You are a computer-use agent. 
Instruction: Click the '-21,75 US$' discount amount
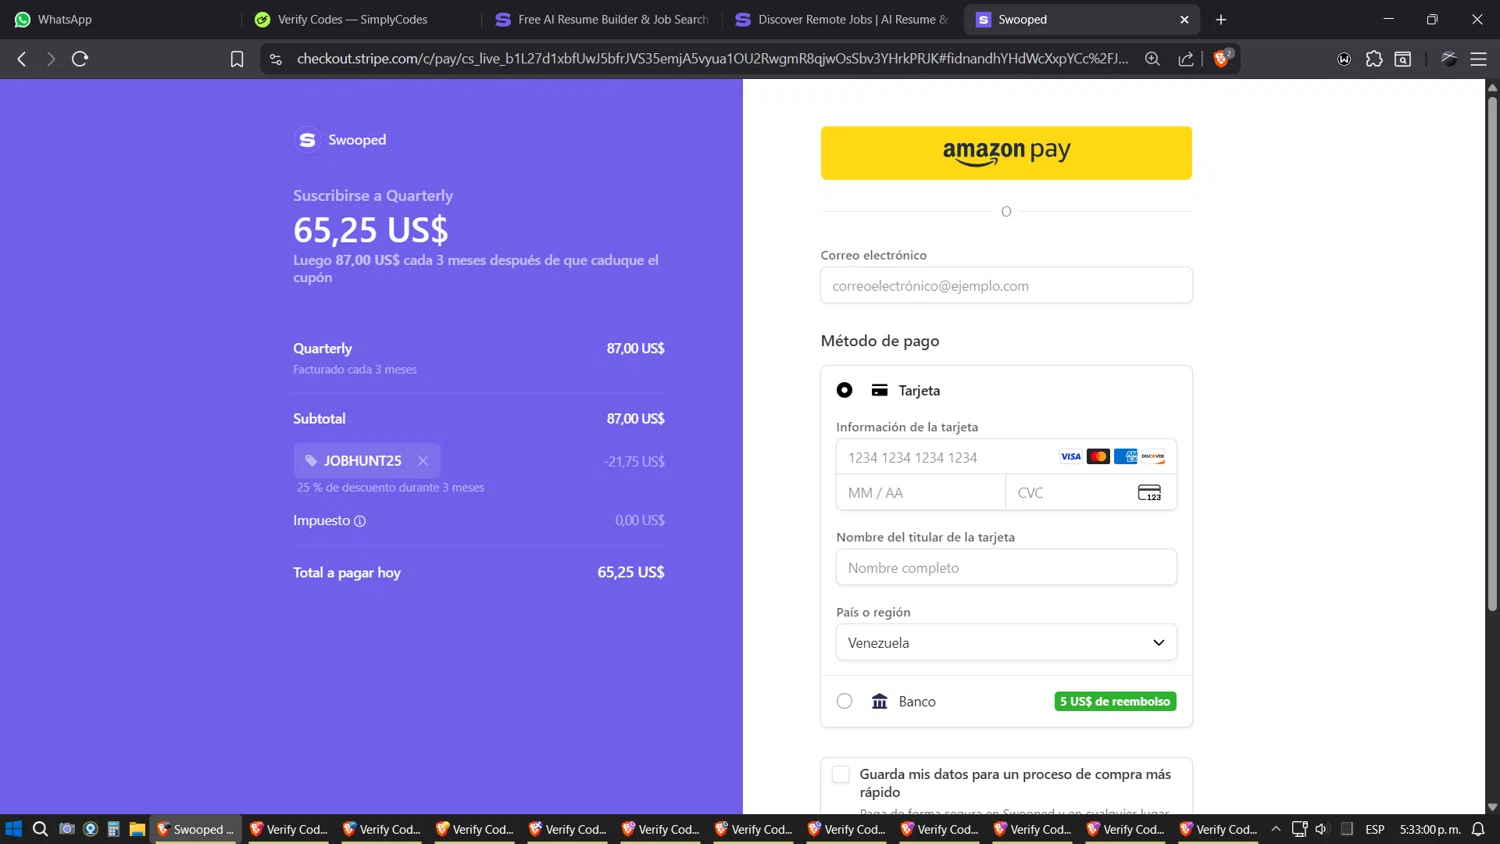tap(634, 462)
